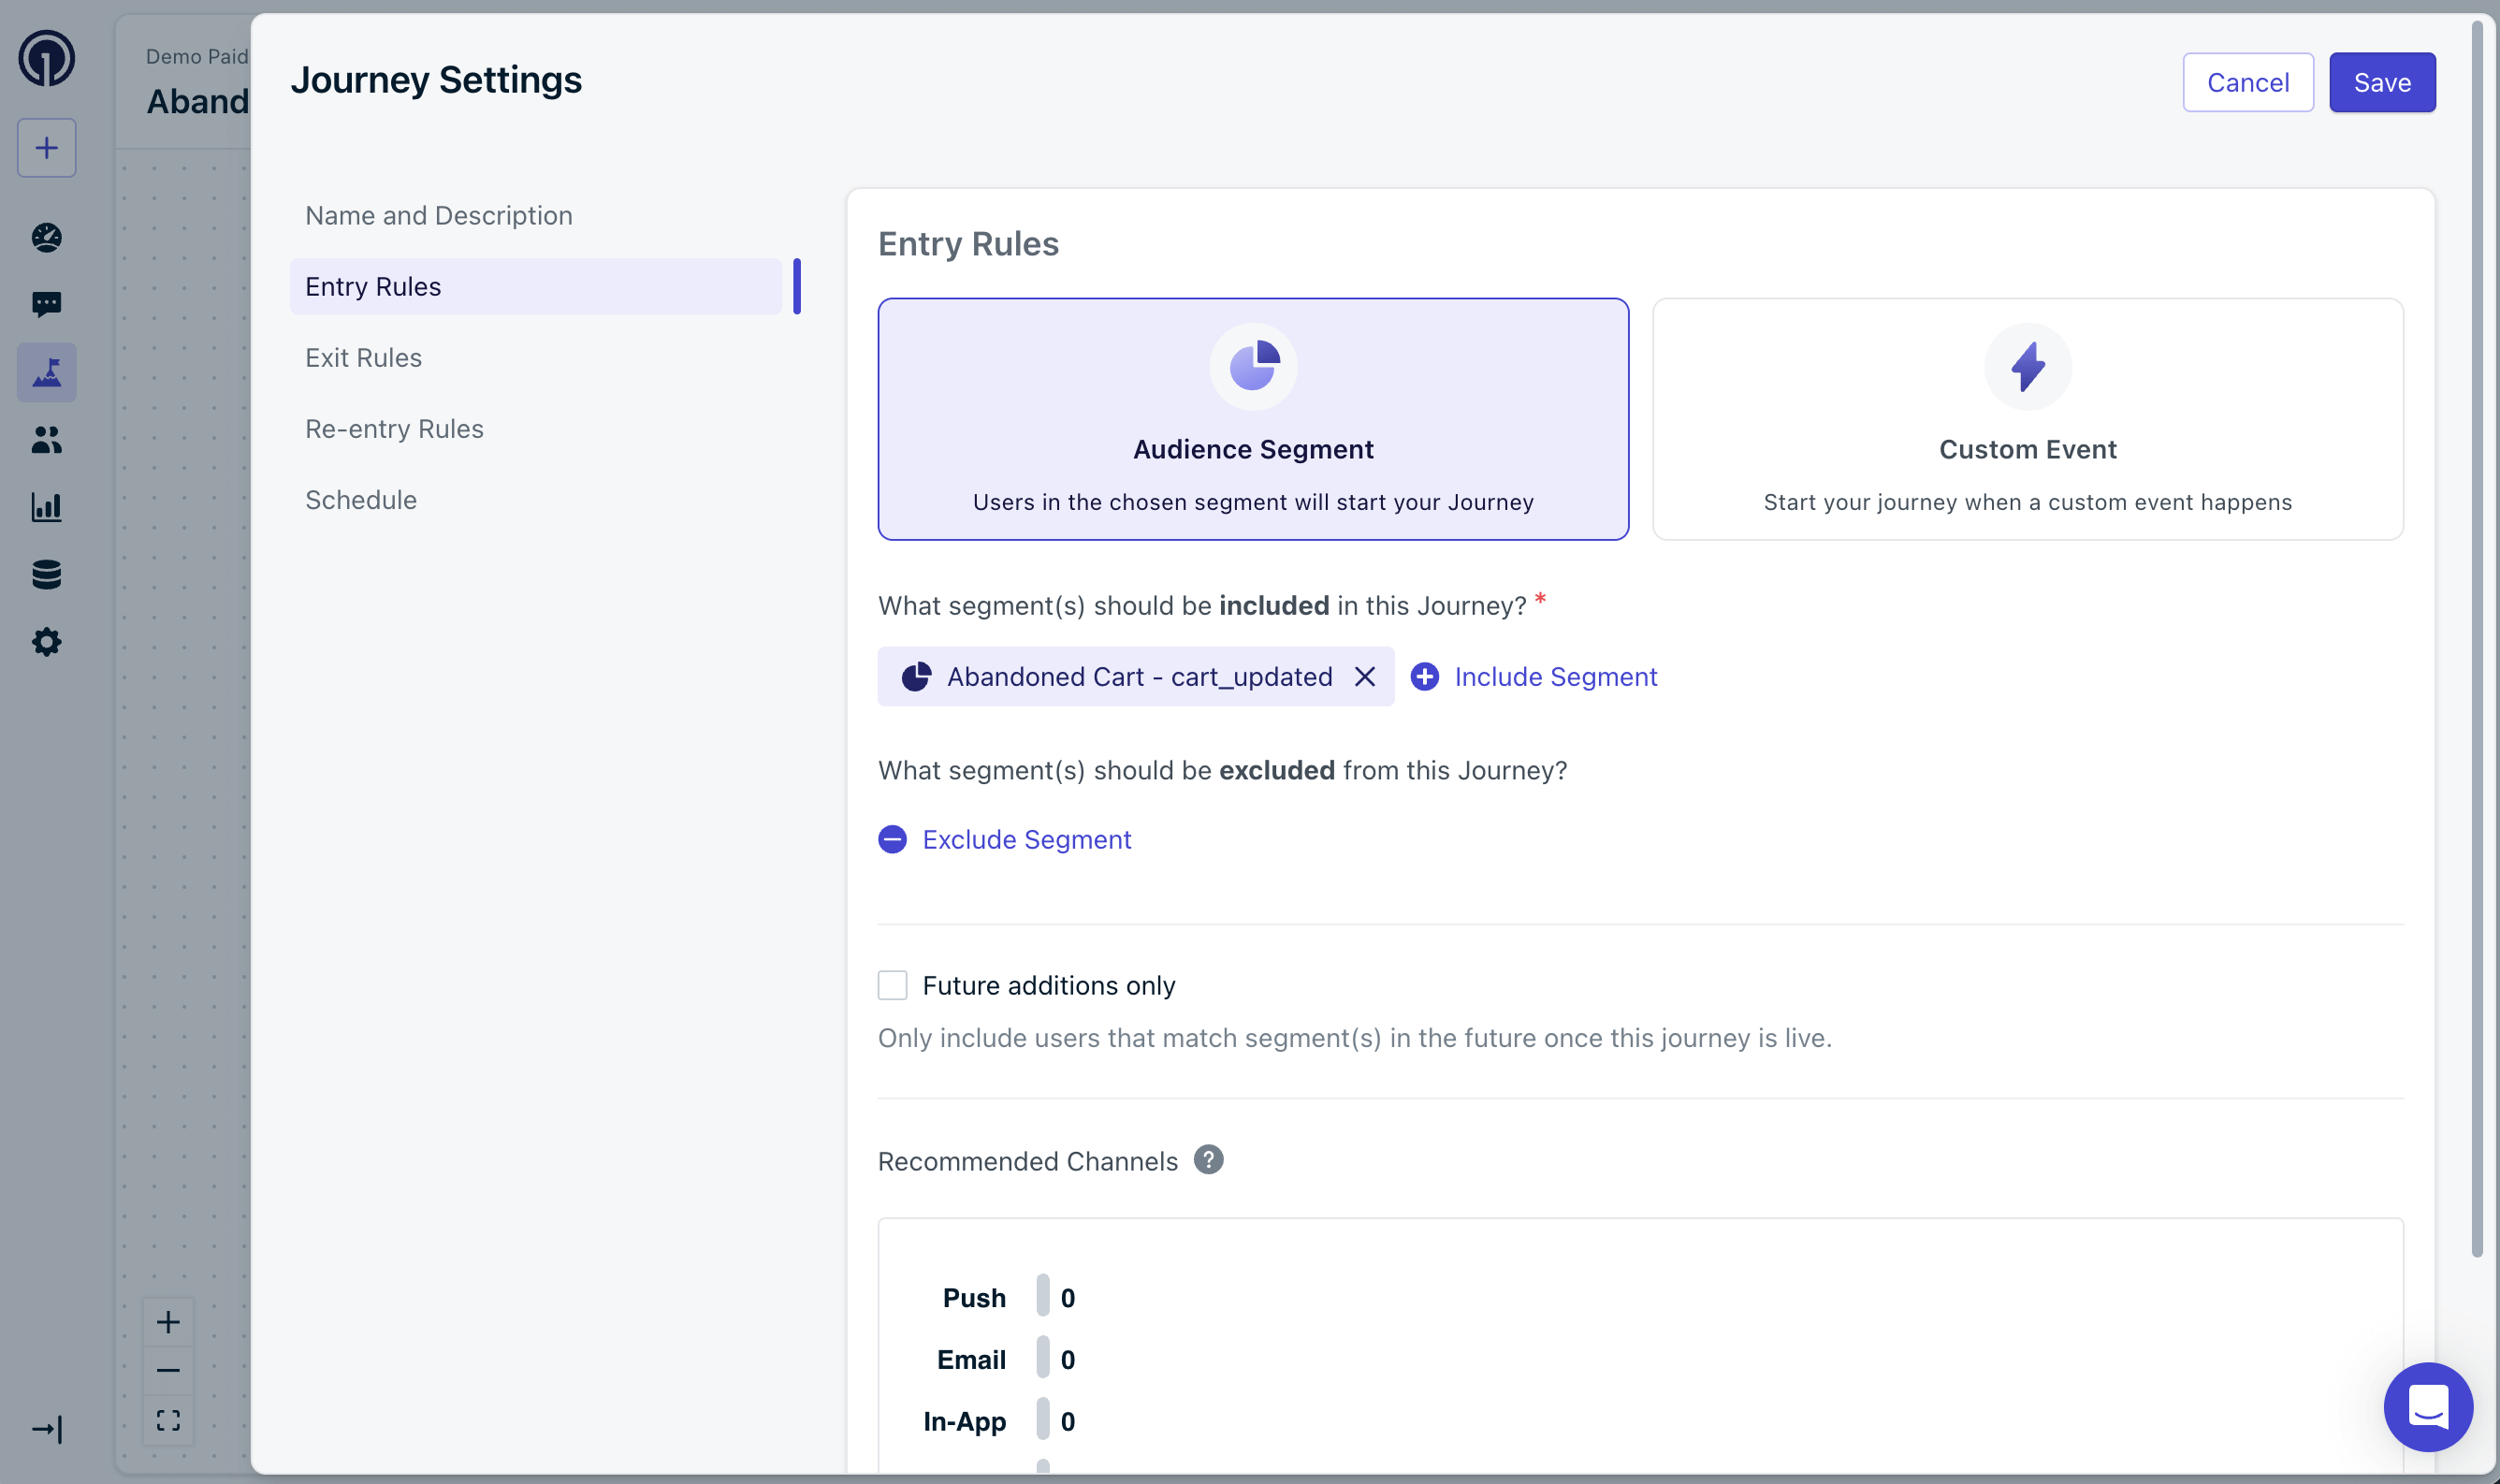Click the Messages chat bubble sidebar icon
Viewport: 2500px width, 1484px height.
(46, 304)
